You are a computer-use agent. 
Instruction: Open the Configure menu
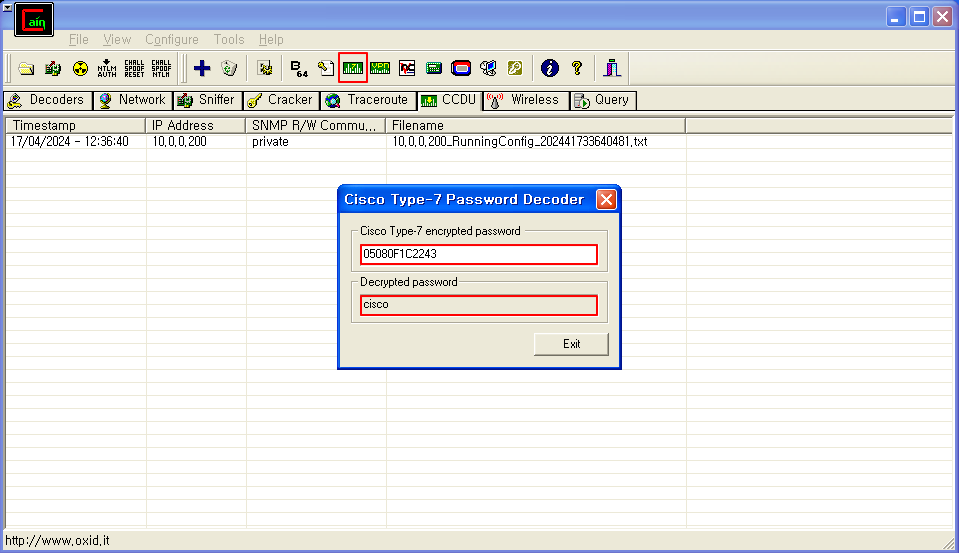[x=172, y=40]
